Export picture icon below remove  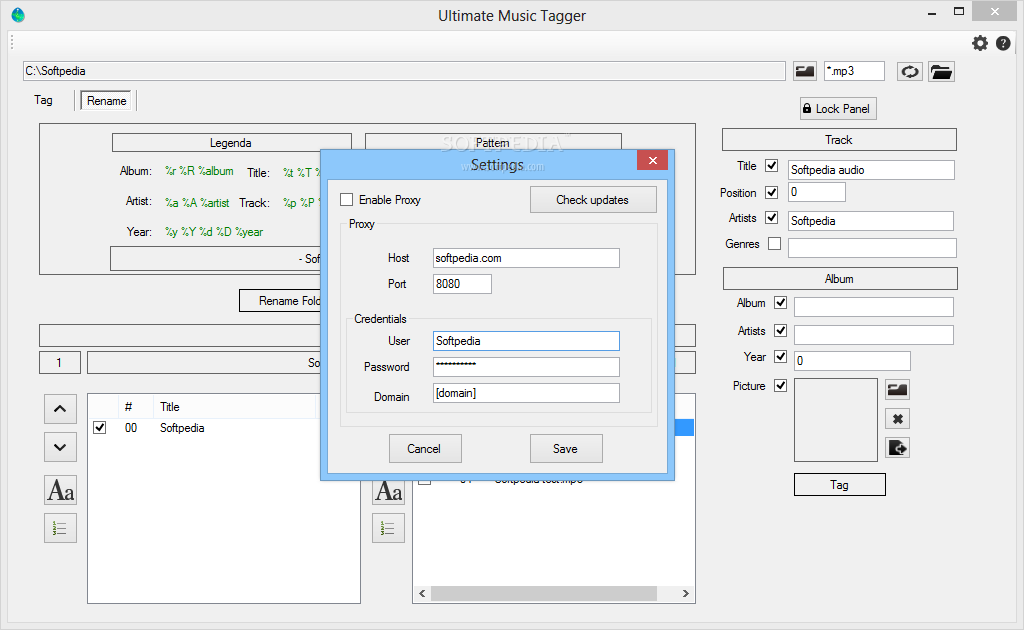pos(897,448)
